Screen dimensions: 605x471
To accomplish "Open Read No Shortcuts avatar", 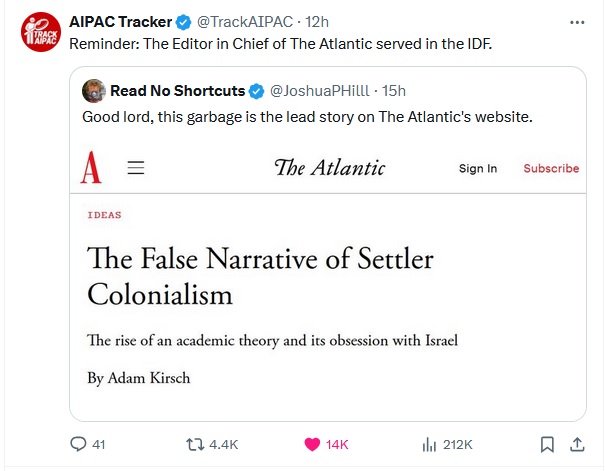I will point(95,90).
